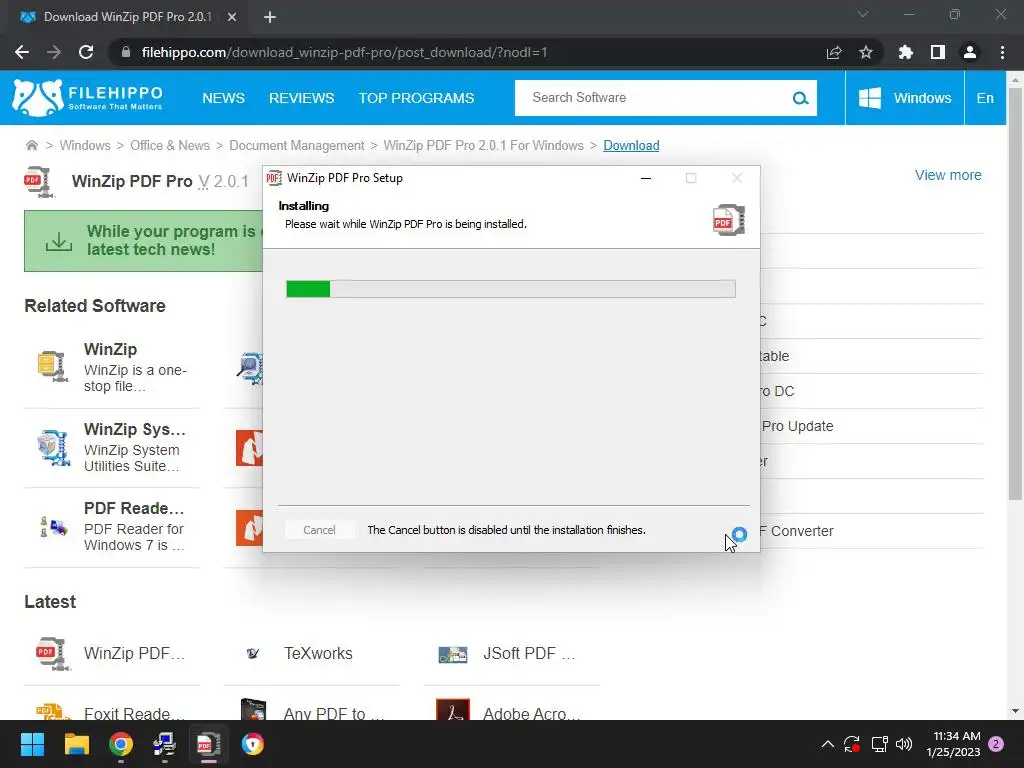Bookmark this page with the star
The width and height of the screenshot is (1024, 768).
866,52
